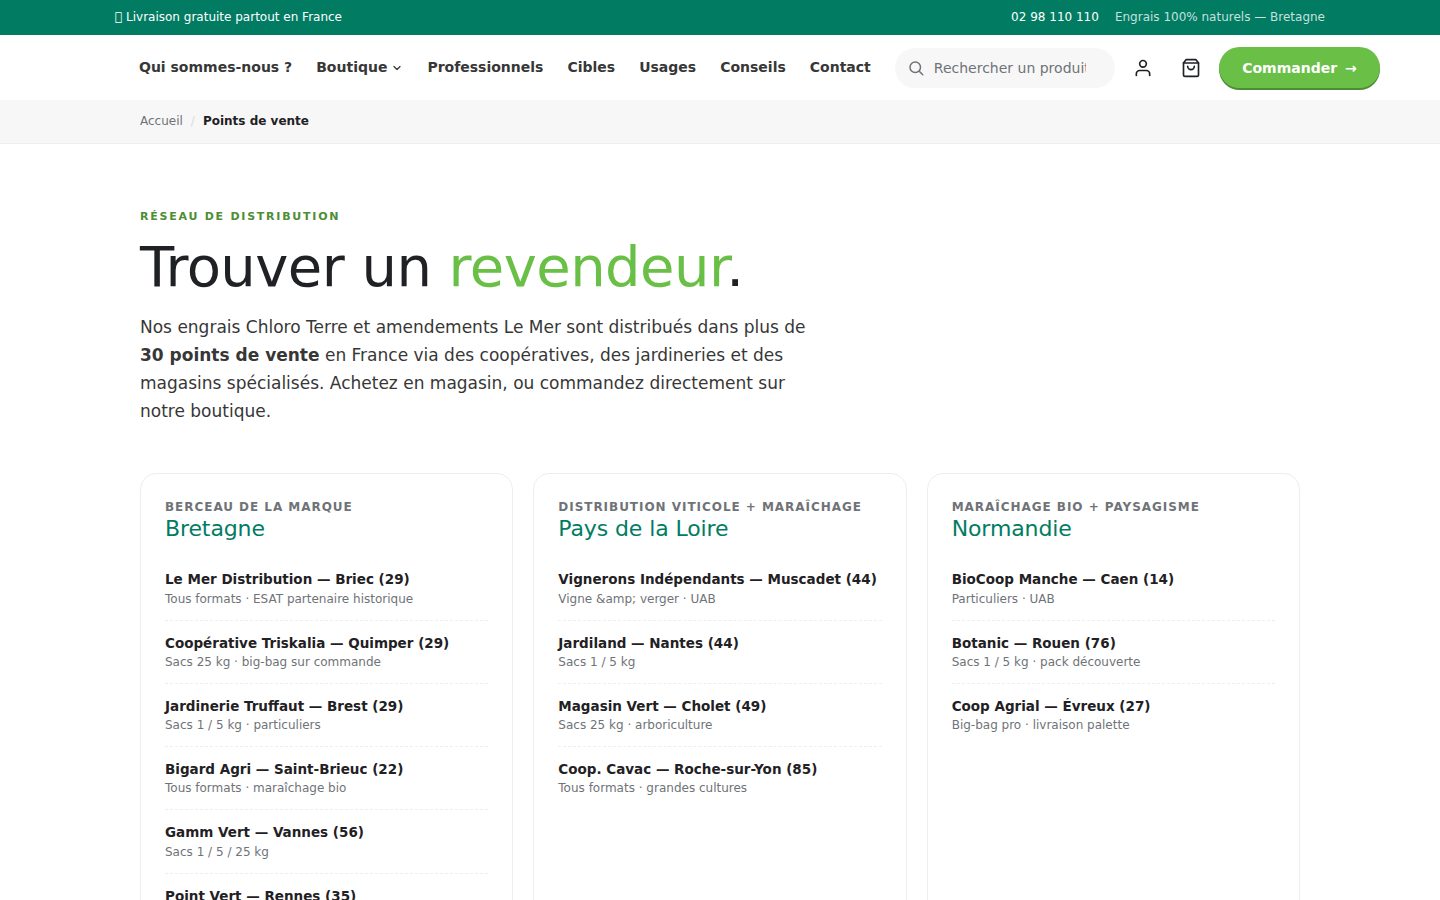Click Vignerons Indépendants — Muscadet (44)
Viewport: 1440px width, 900px height.
[x=717, y=579]
